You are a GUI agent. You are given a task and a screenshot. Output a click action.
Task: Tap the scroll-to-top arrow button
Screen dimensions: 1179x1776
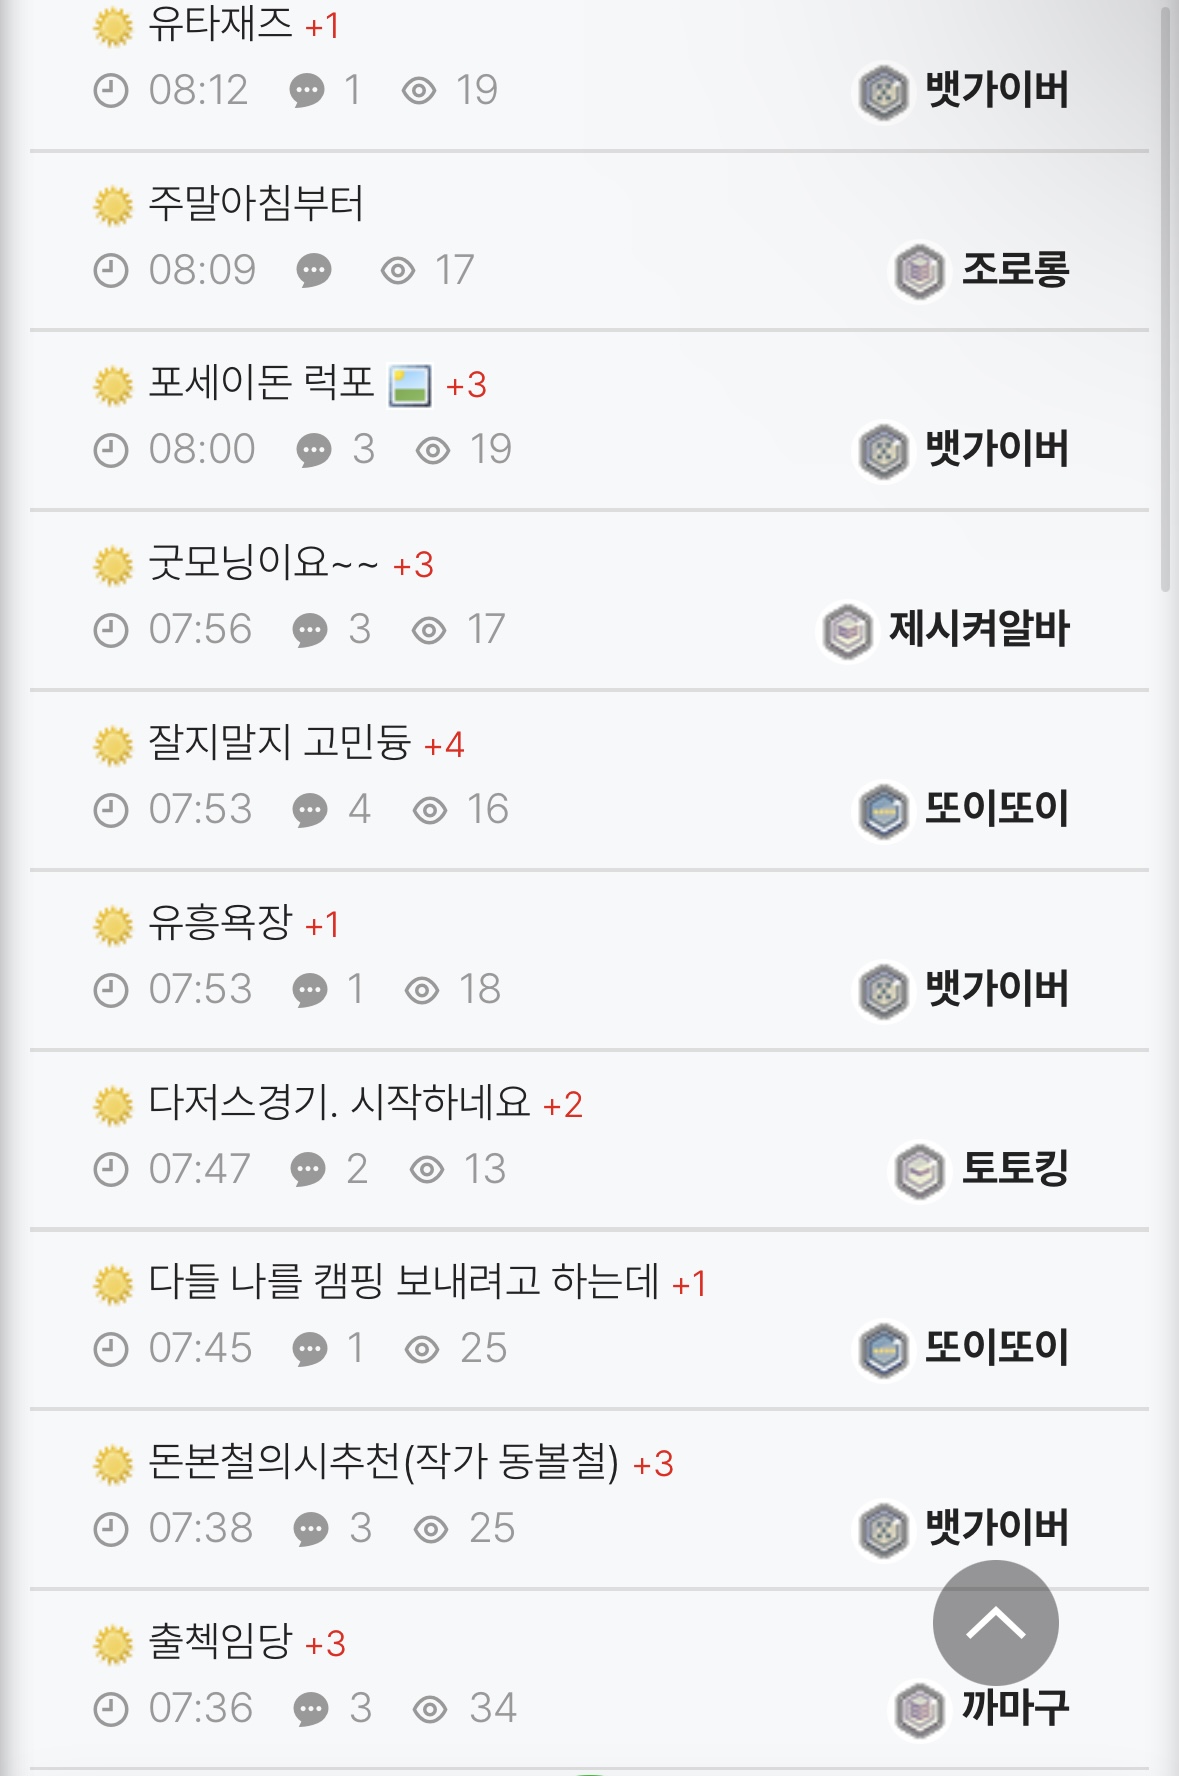pyautogui.click(x=995, y=1622)
